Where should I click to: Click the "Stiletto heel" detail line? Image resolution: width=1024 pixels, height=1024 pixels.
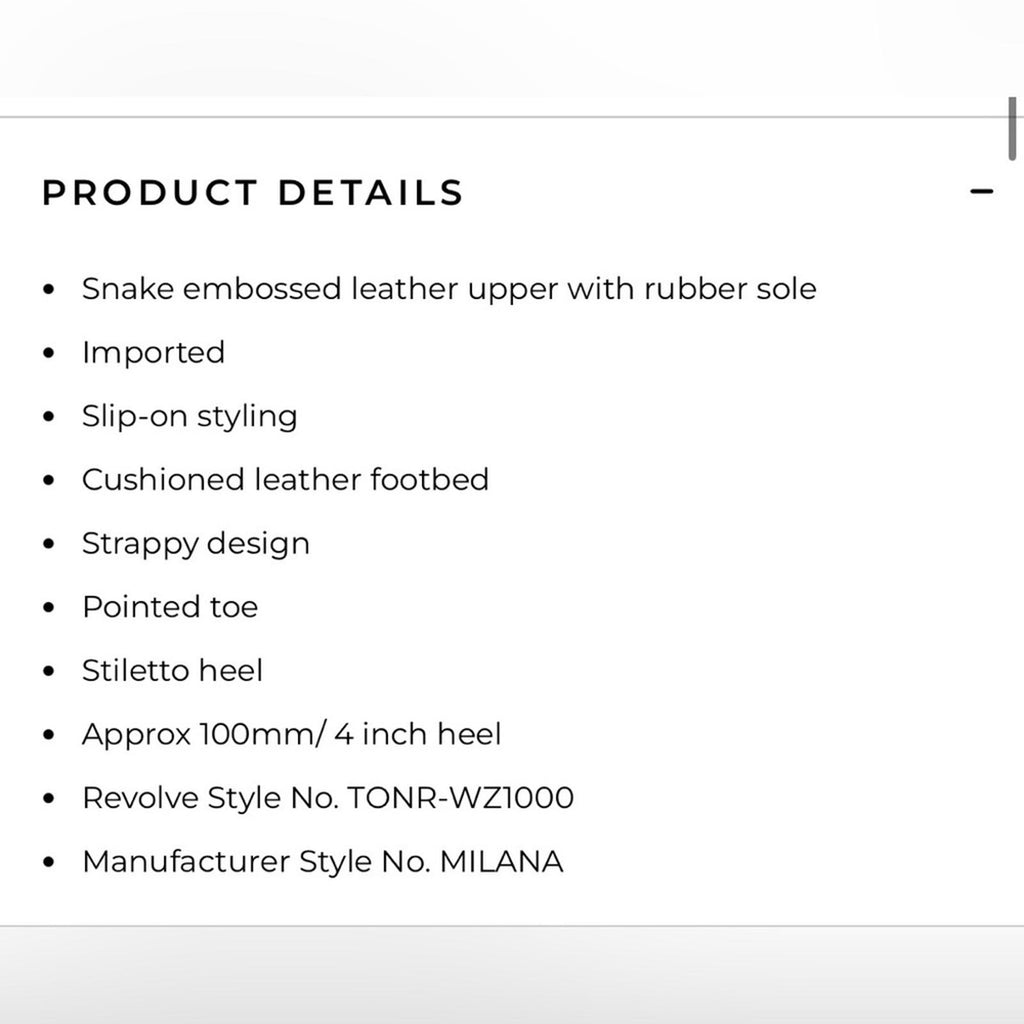(x=172, y=670)
